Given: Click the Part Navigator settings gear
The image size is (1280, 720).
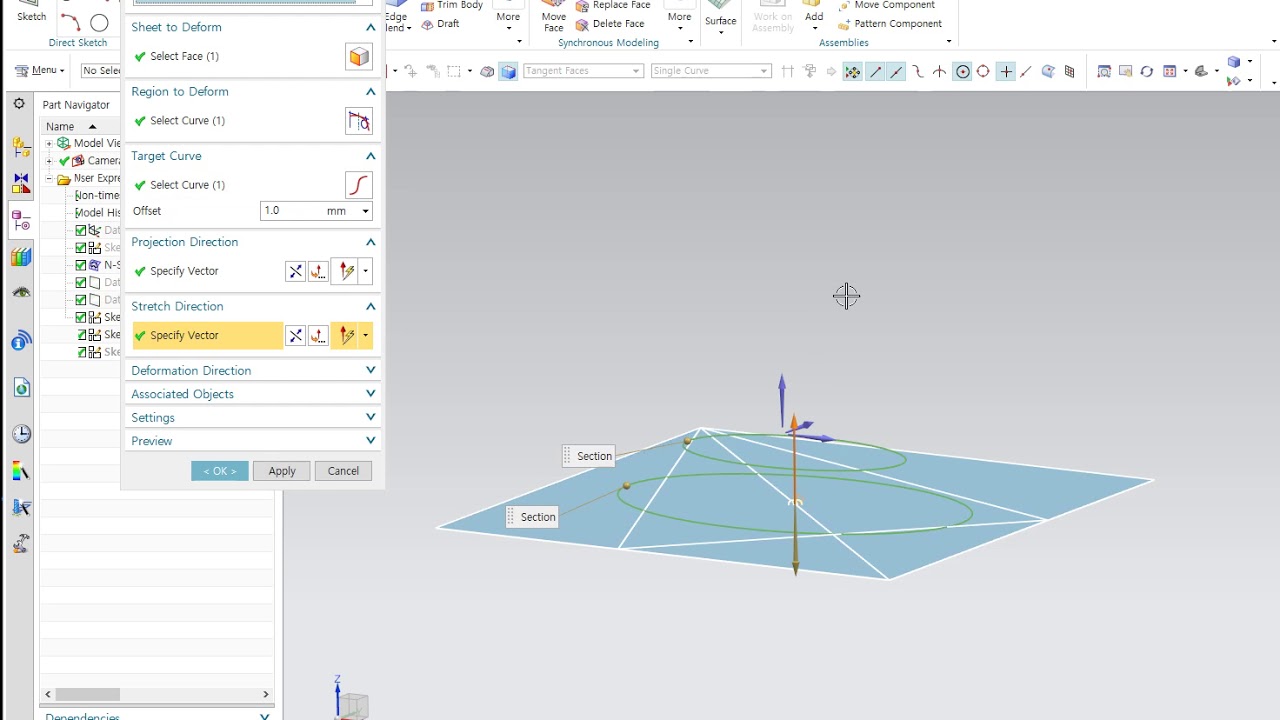Looking at the screenshot, I should click(19, 104).
